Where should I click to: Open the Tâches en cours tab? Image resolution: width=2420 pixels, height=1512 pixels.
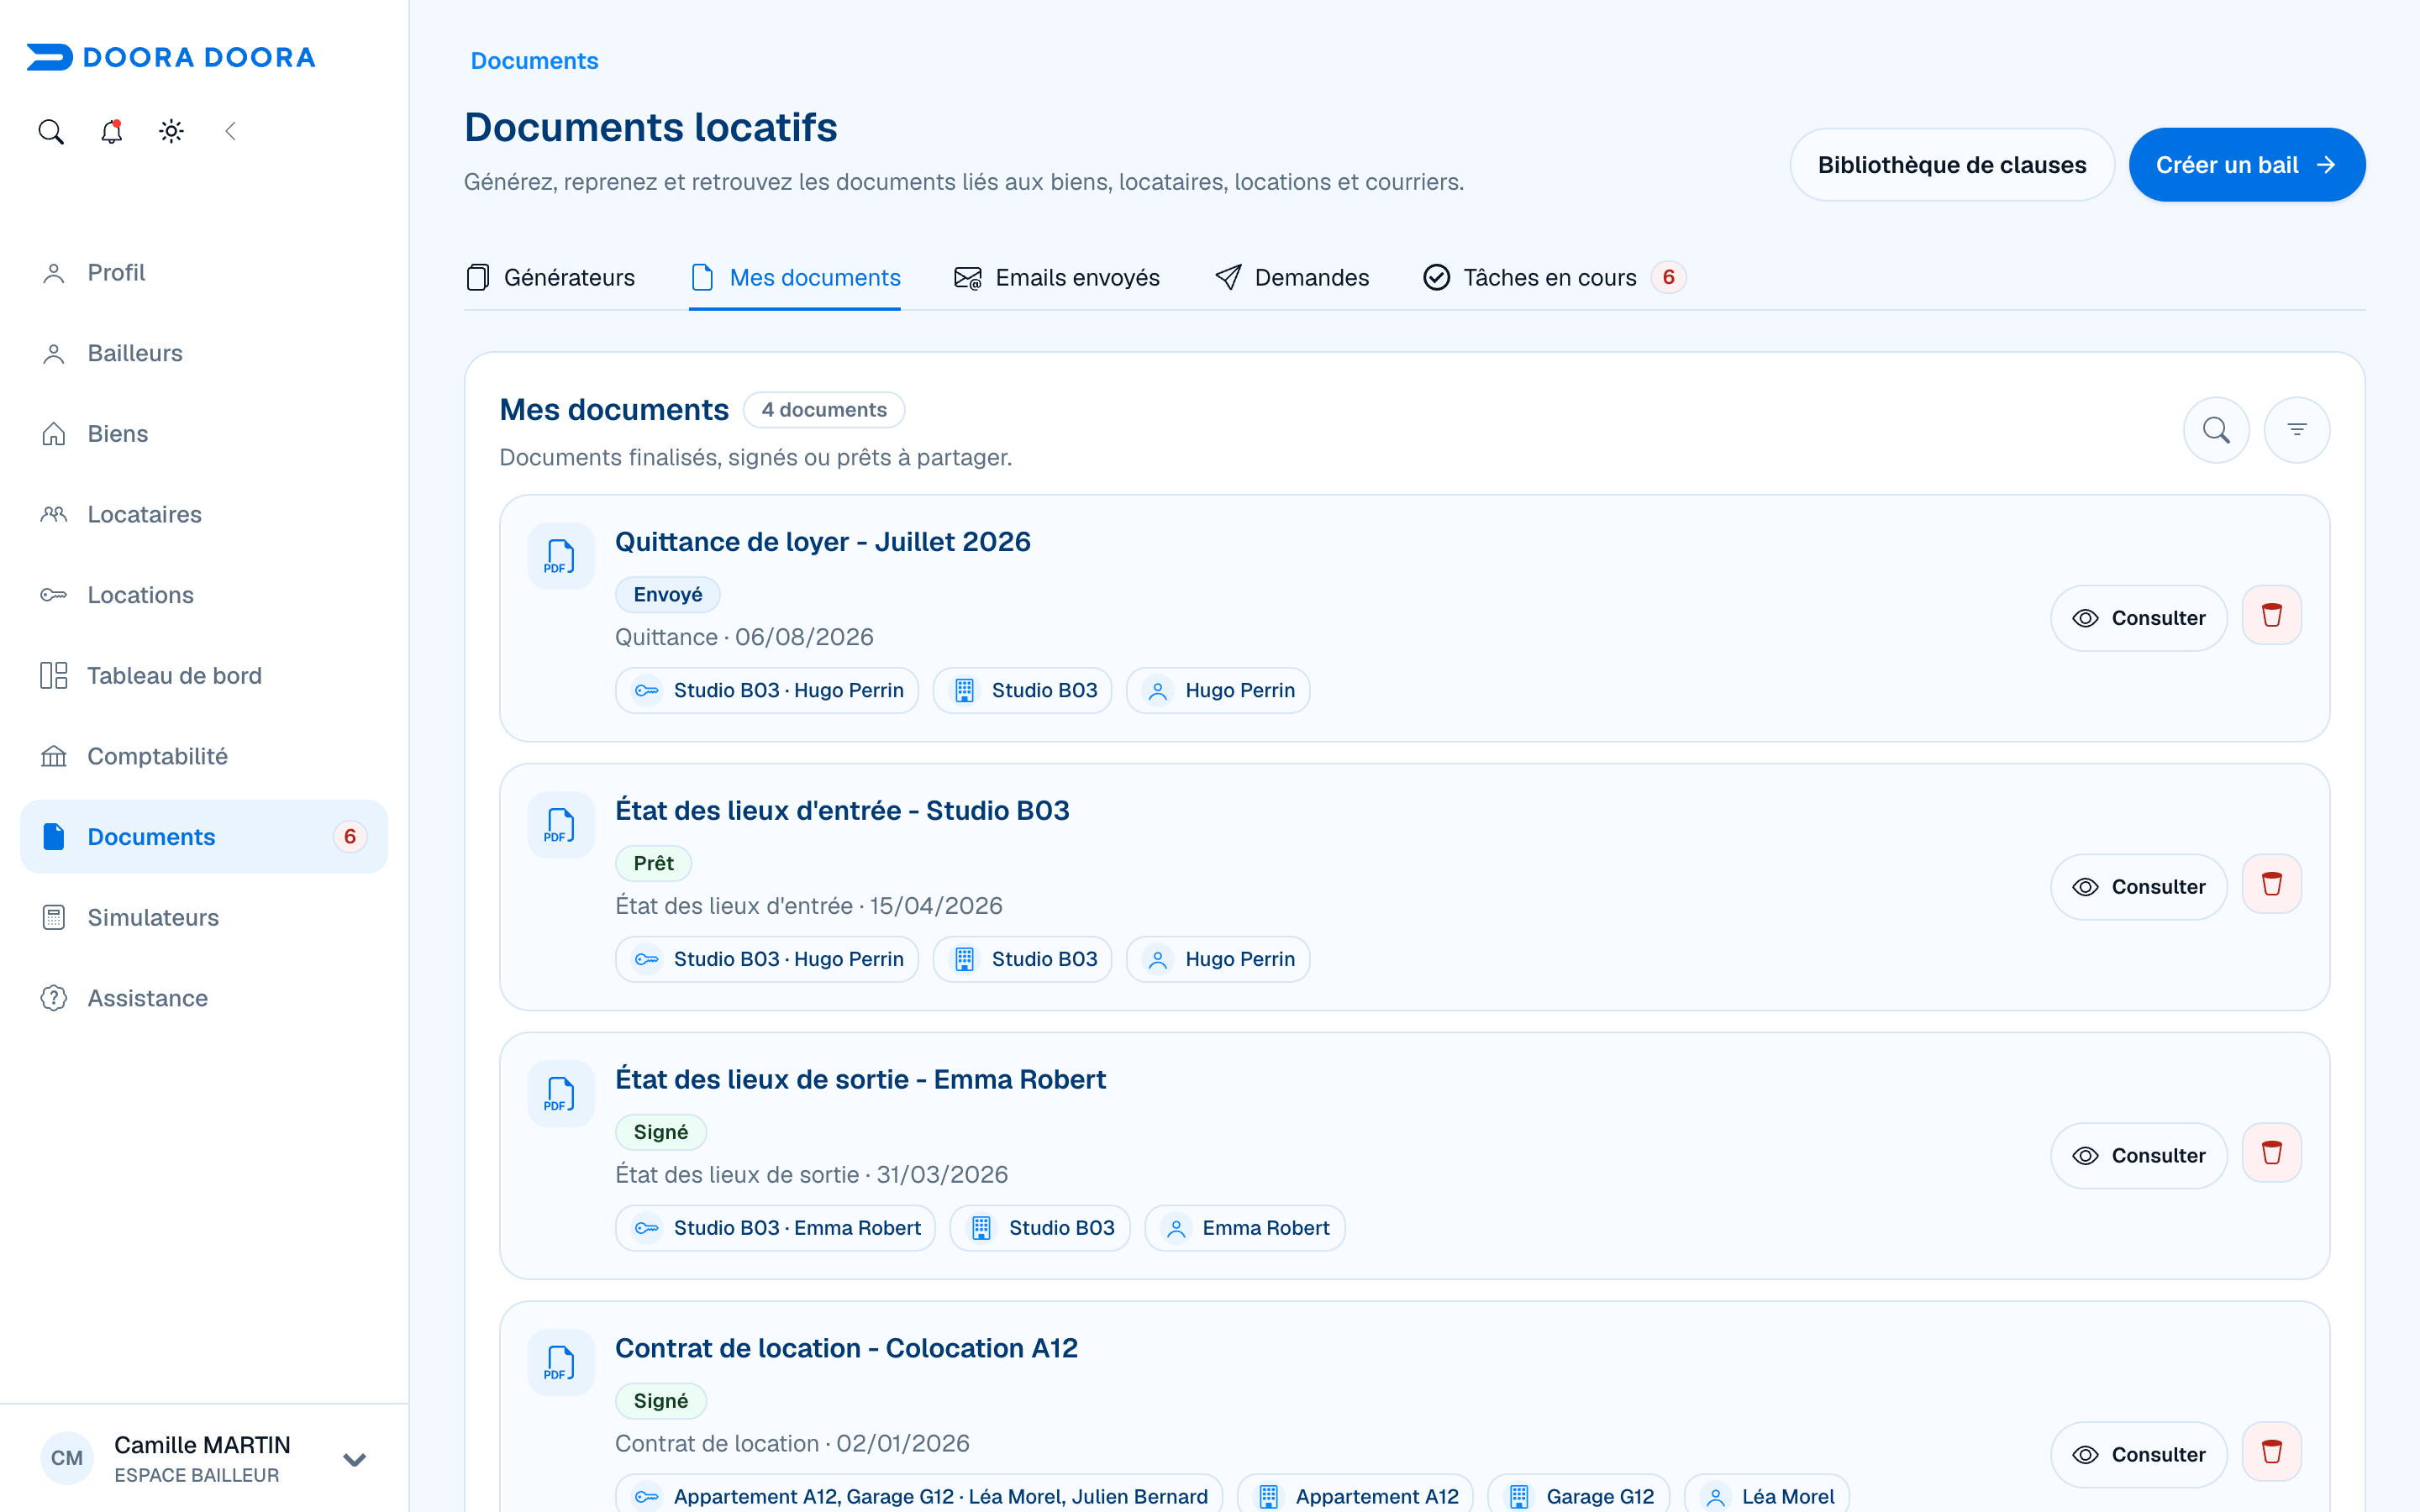pos(1554,277)
